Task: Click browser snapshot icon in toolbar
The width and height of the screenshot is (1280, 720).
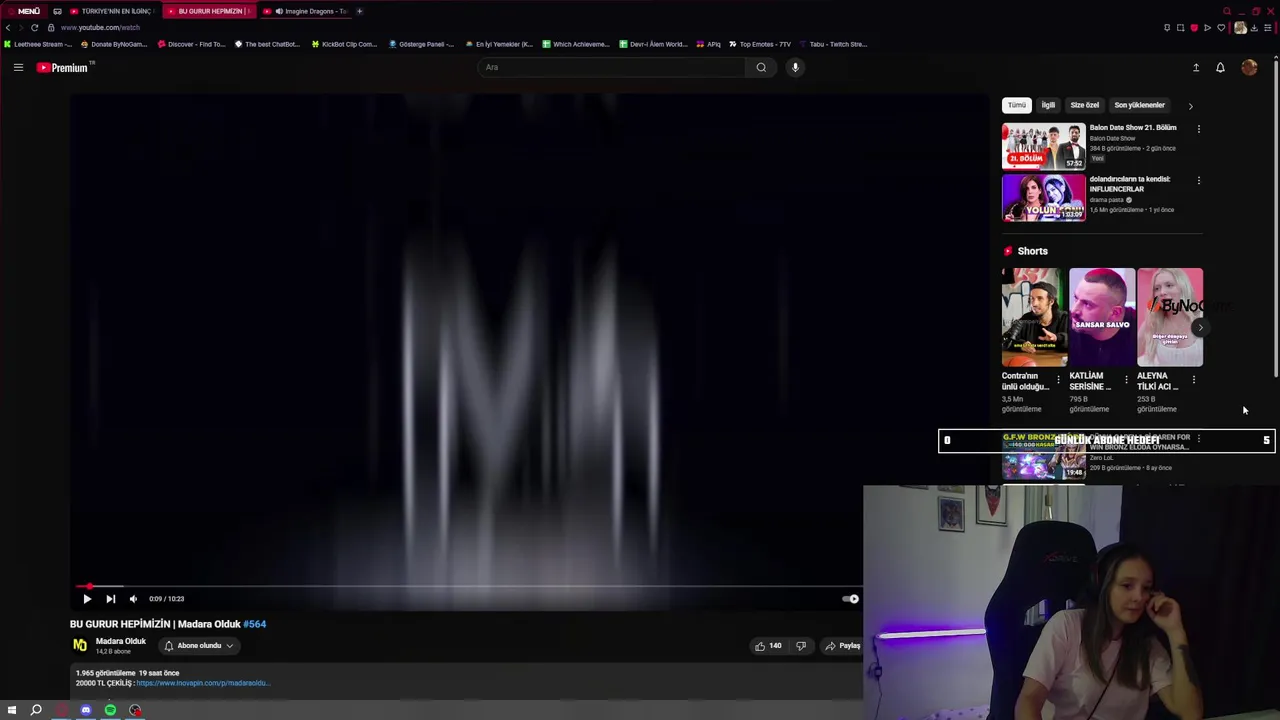Action: 1180,28
